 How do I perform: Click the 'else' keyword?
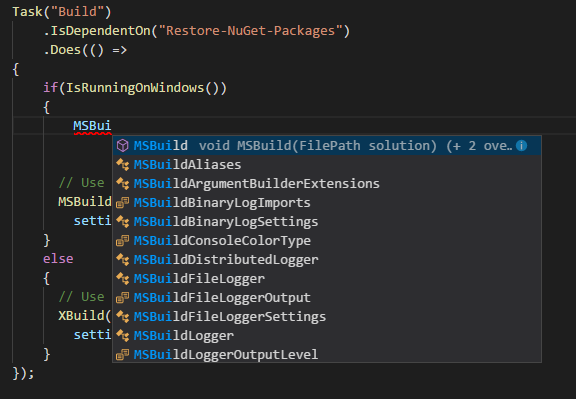[x=58, y=259]
